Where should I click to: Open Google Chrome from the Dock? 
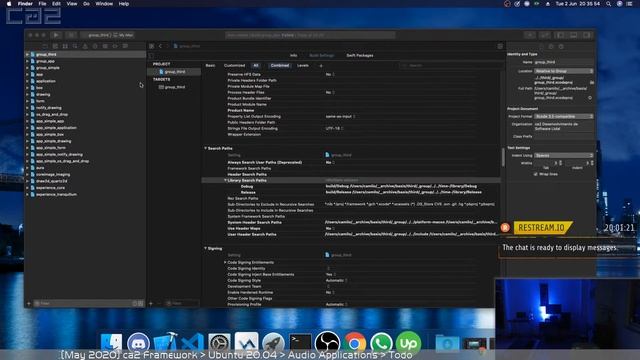coord(354,342)
